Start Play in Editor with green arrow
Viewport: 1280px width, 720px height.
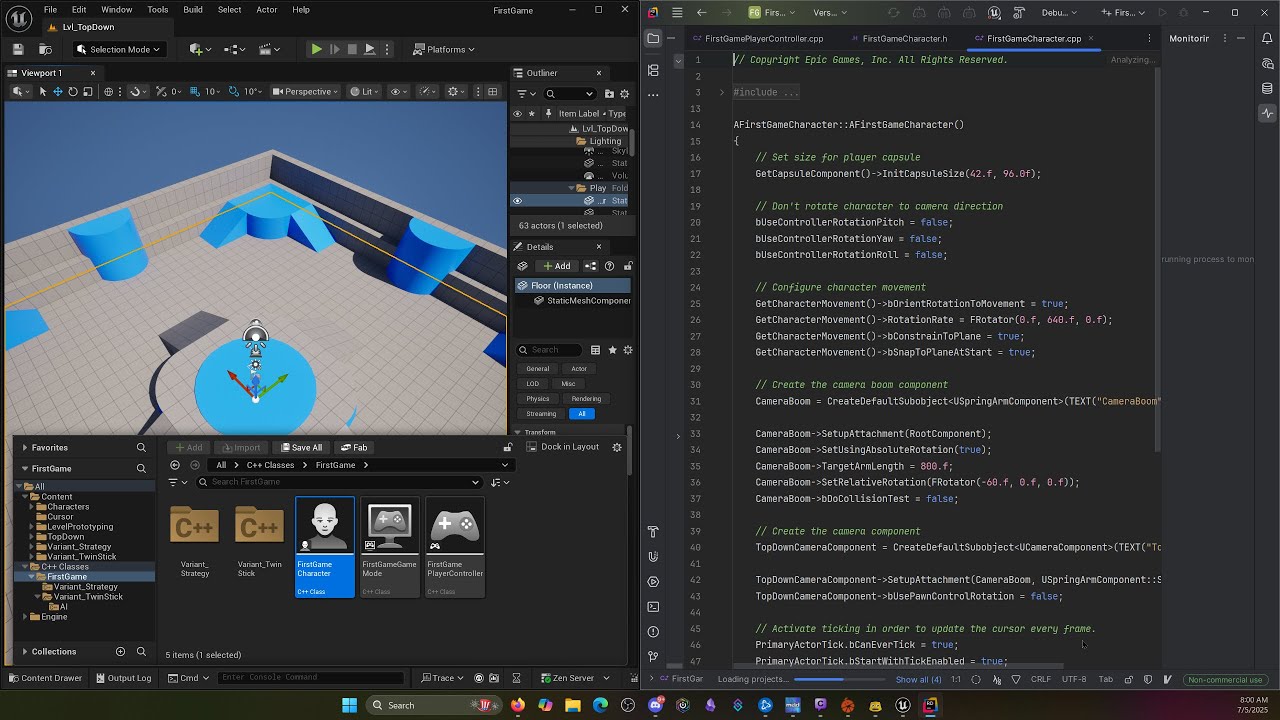(x=316, y=49)
